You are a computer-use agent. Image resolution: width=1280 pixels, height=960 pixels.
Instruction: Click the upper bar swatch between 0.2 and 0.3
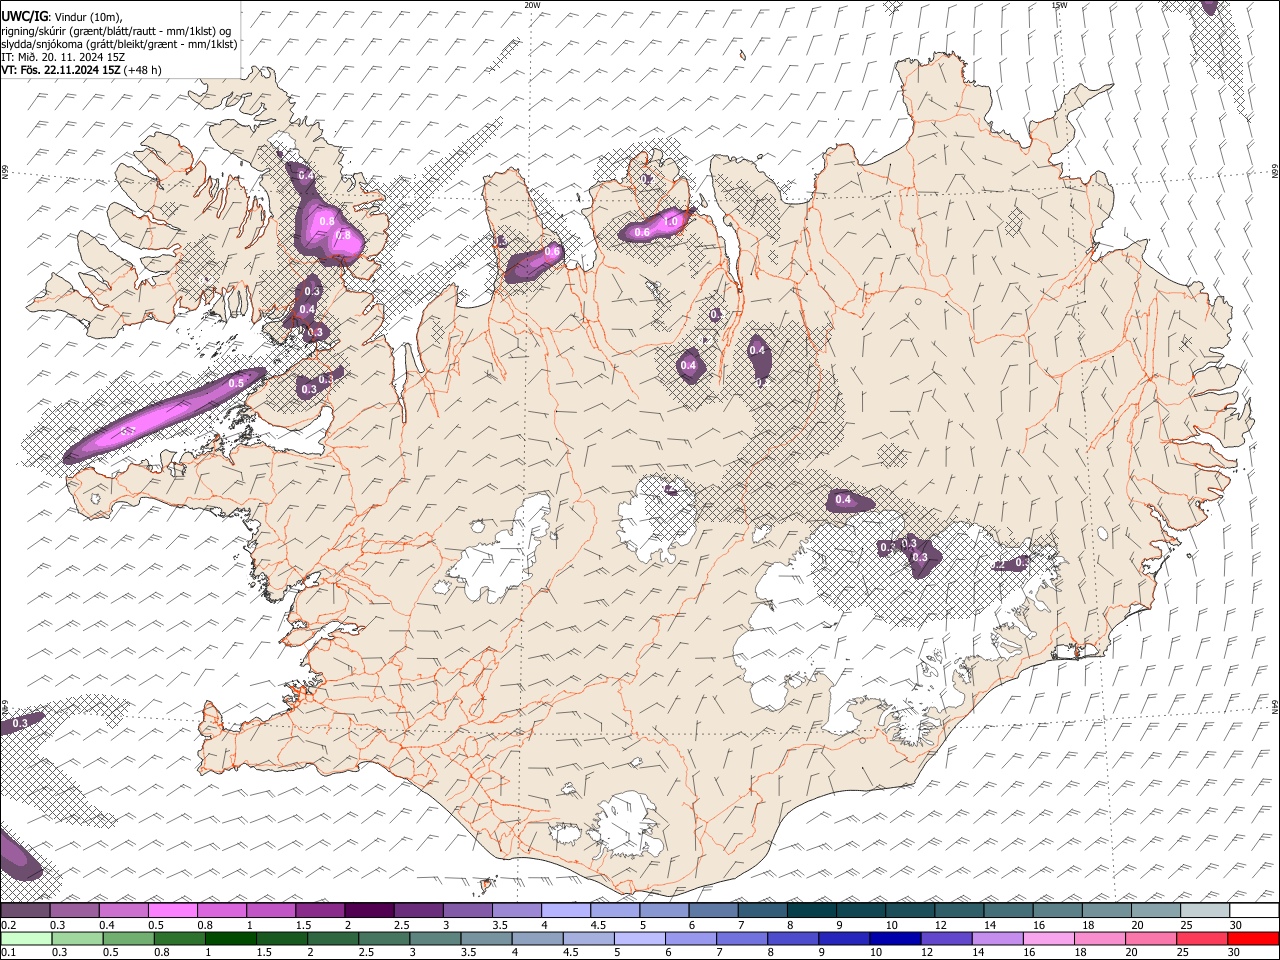click(x=25, y=911)
